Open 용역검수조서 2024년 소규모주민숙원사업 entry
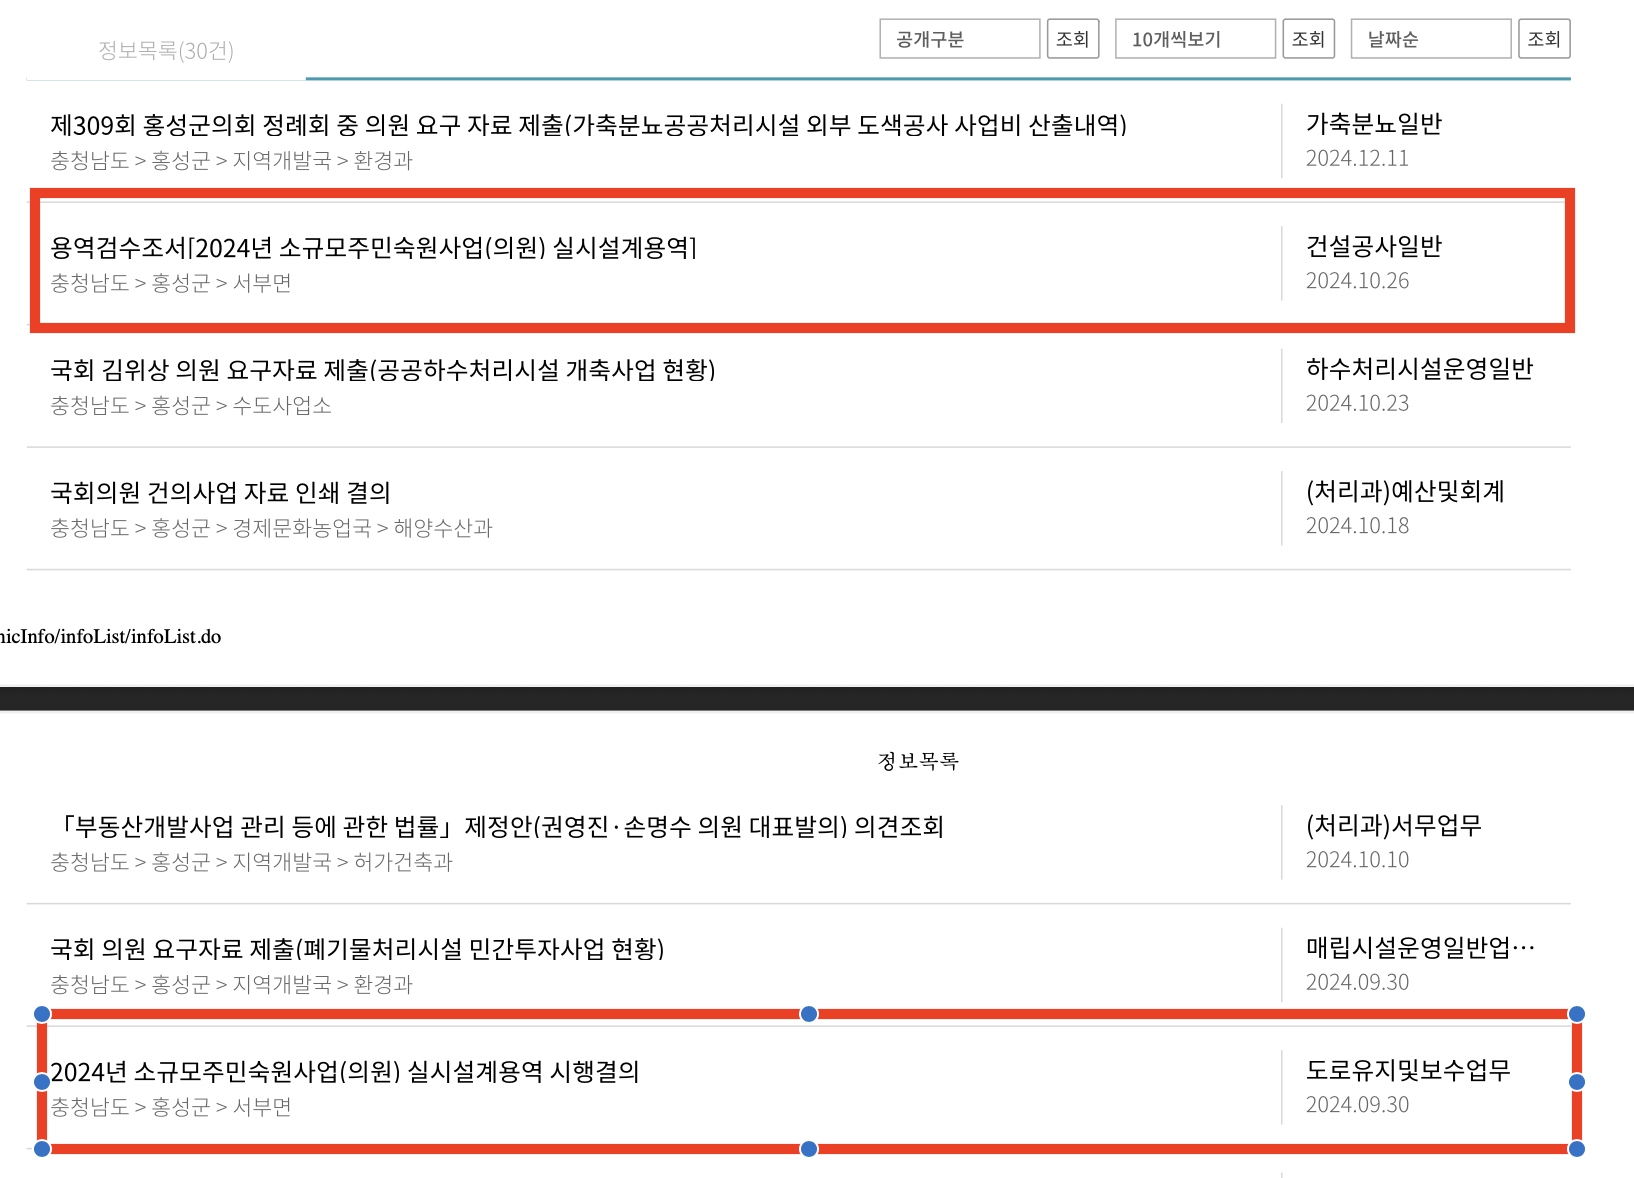 tap(373, 247)
